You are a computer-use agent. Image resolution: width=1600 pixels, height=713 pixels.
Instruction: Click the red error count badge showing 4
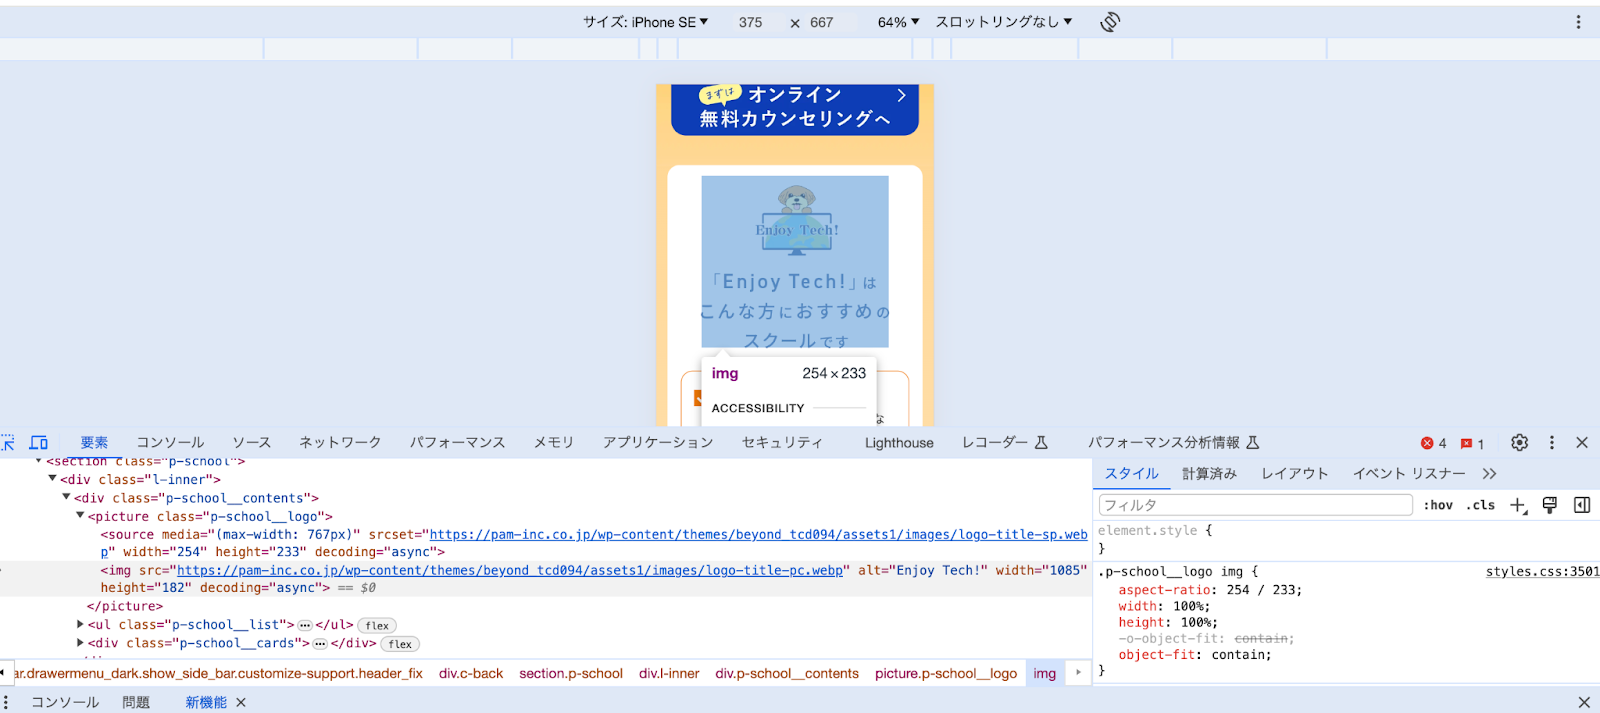(x=1434, y=443)
